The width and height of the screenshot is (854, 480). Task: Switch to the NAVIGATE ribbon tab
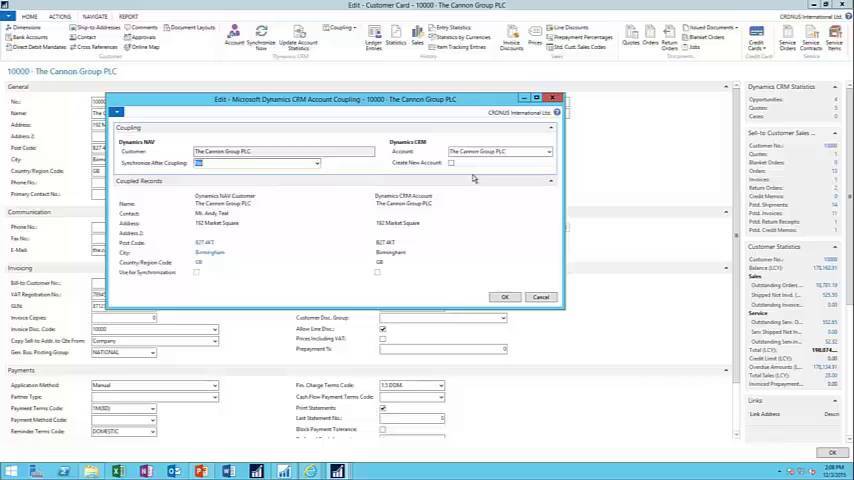point(95,17)
